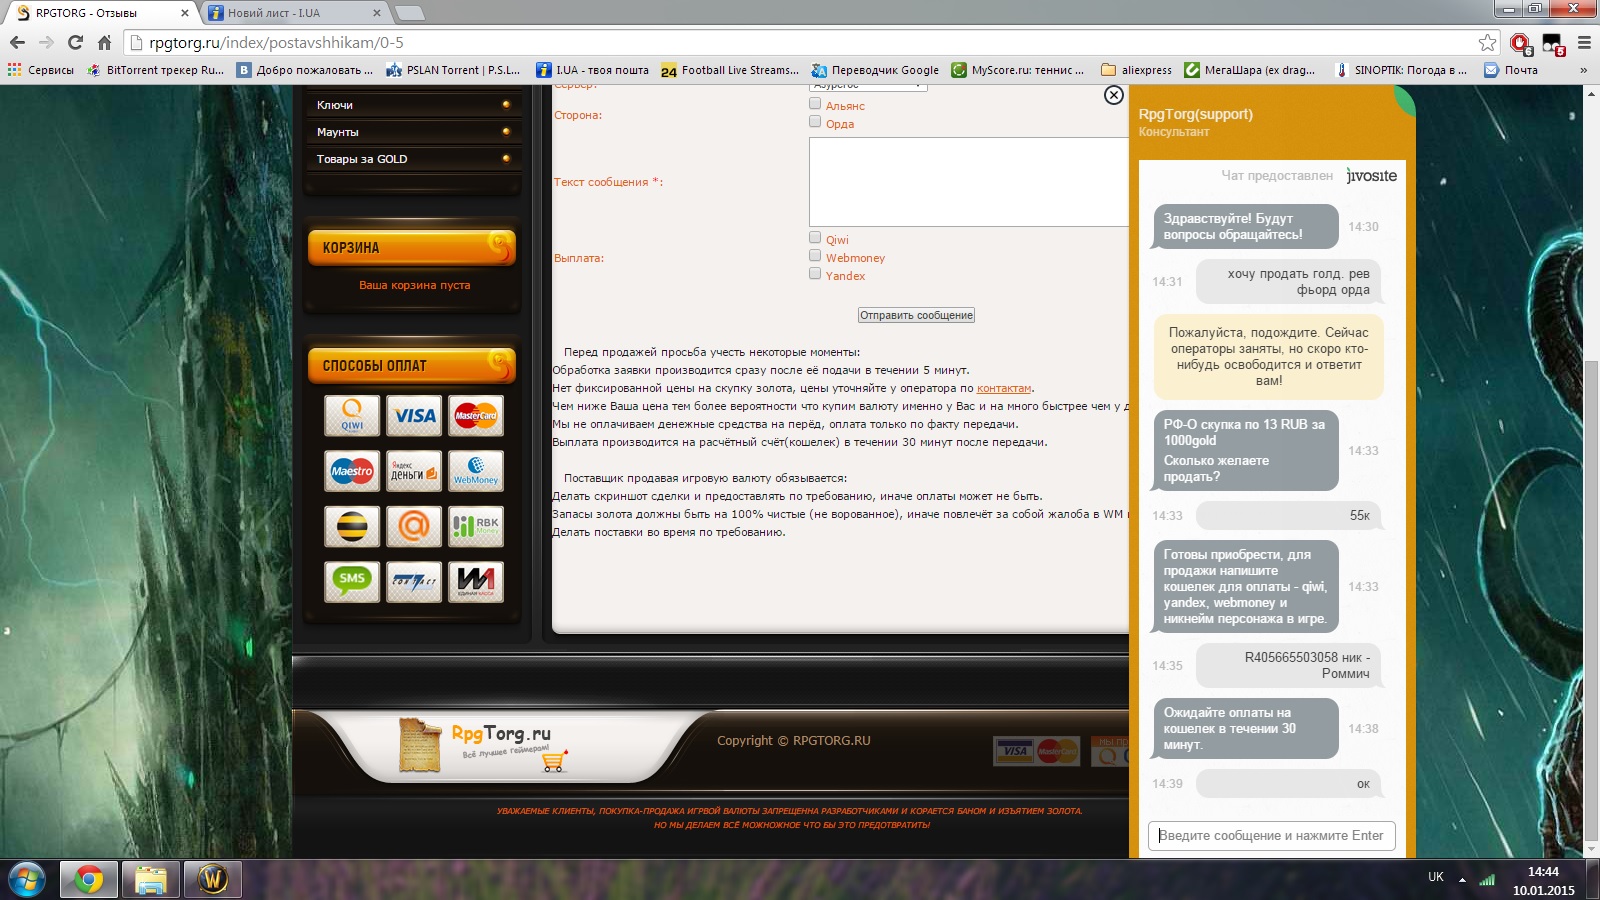Viewport: 1600px width, 900px height.
Task: Open Football Live Streams bookmark
Action: click(x=730, y=70)
